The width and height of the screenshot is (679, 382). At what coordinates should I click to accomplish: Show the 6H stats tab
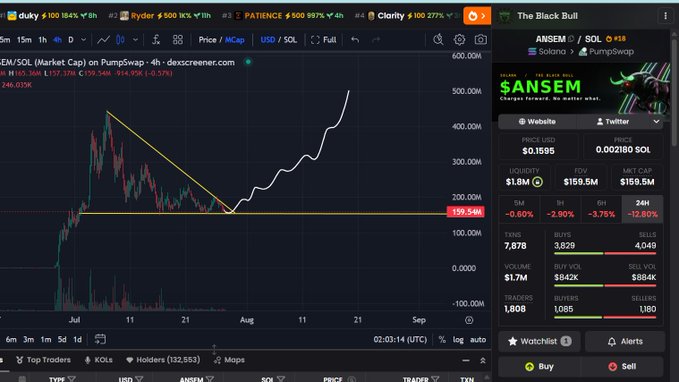click(x=601, y=209)
